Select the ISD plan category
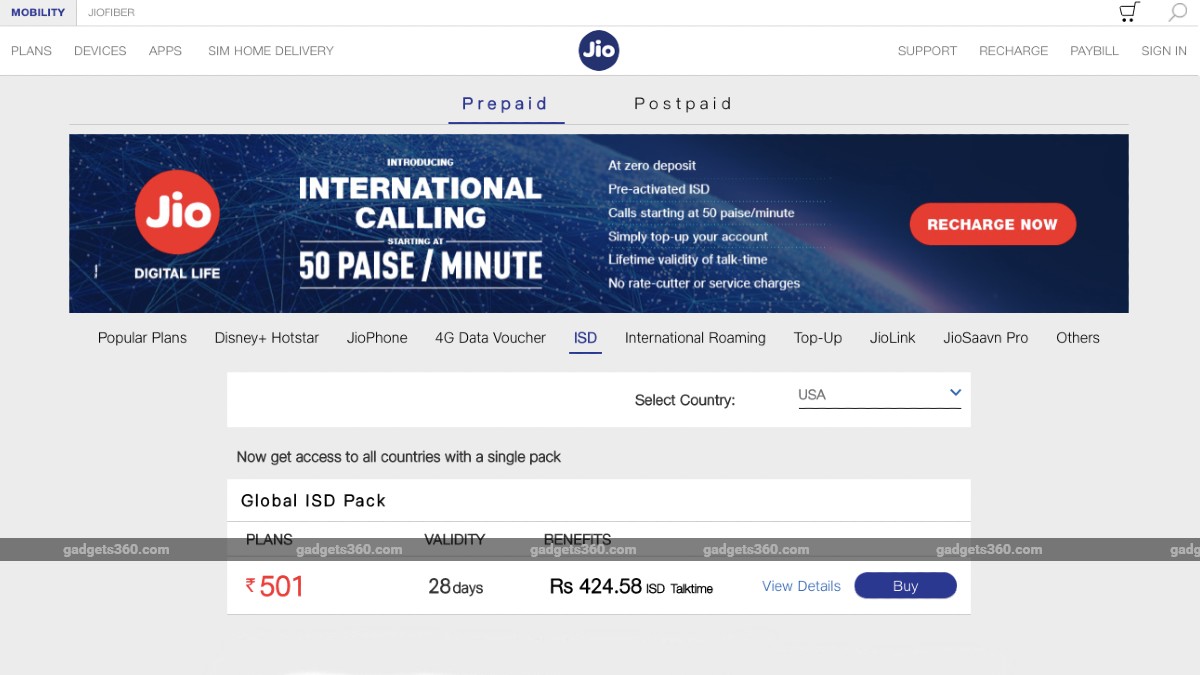Viewport: 1200px width, 675px height. pyautogui.click(x=585, y=338)
